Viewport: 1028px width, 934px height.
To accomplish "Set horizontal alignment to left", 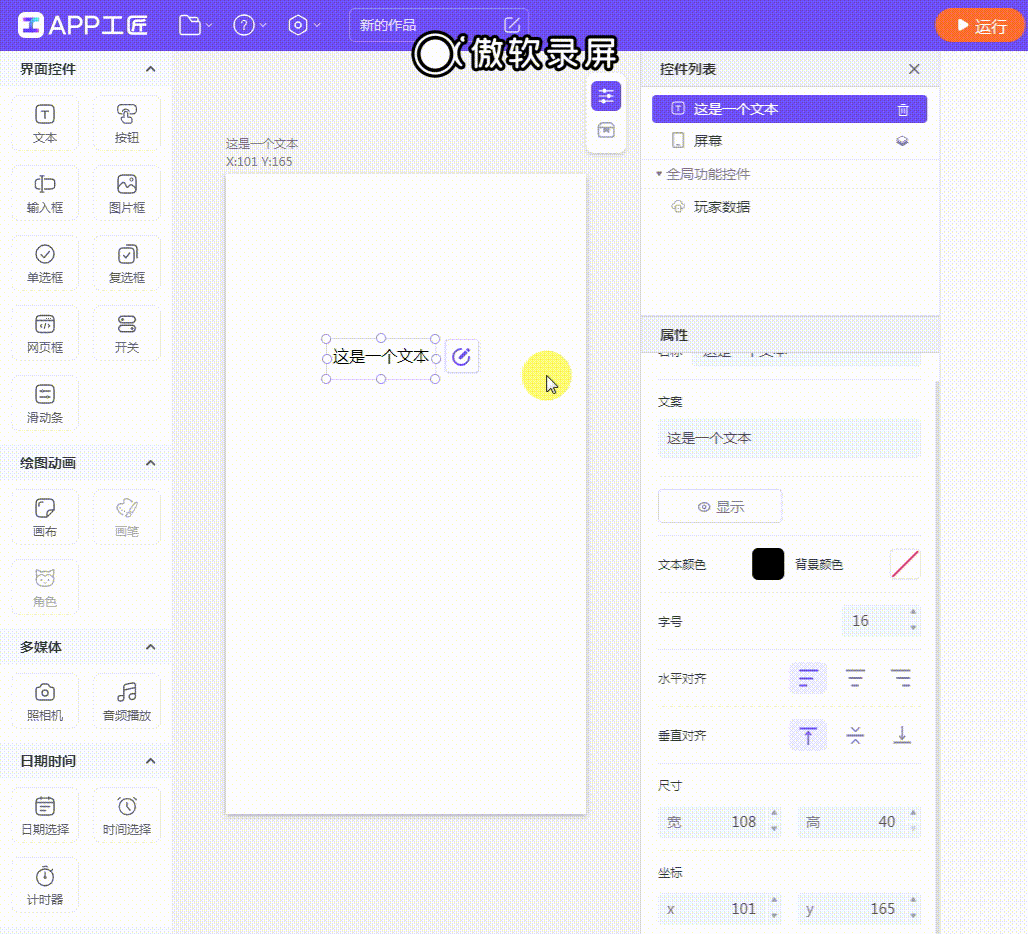I will pyautogui.click(x=808, y=678).
